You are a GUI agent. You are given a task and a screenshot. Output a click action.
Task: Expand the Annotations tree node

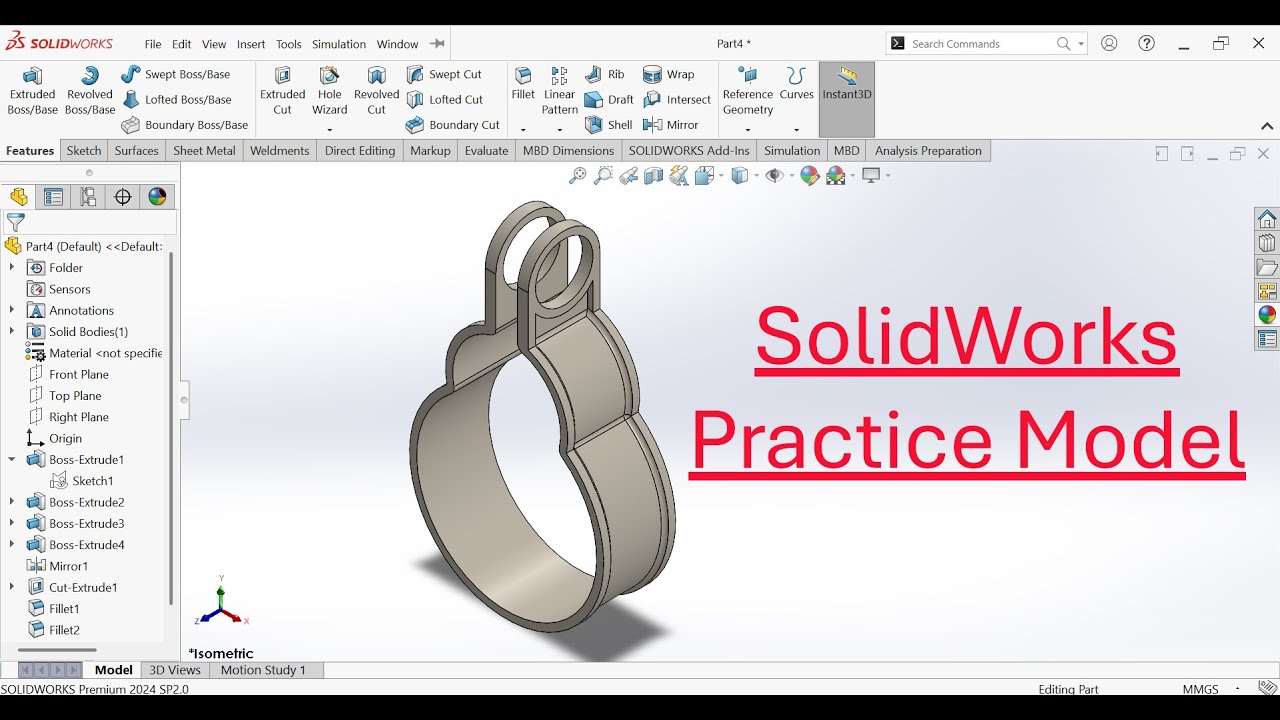(x=12, y=310)
